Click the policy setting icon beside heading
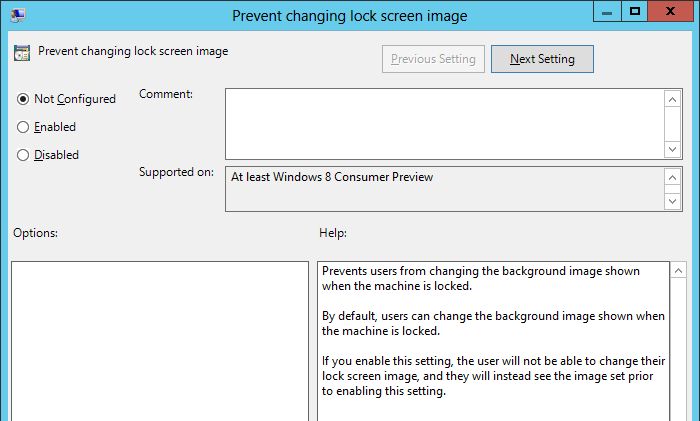Viewport: 700px width, 421px height. click(x=22, y=53)
